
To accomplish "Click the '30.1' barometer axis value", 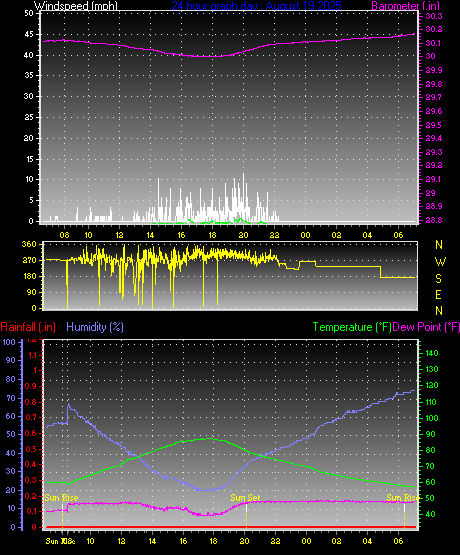I will (x=433, y=43).
